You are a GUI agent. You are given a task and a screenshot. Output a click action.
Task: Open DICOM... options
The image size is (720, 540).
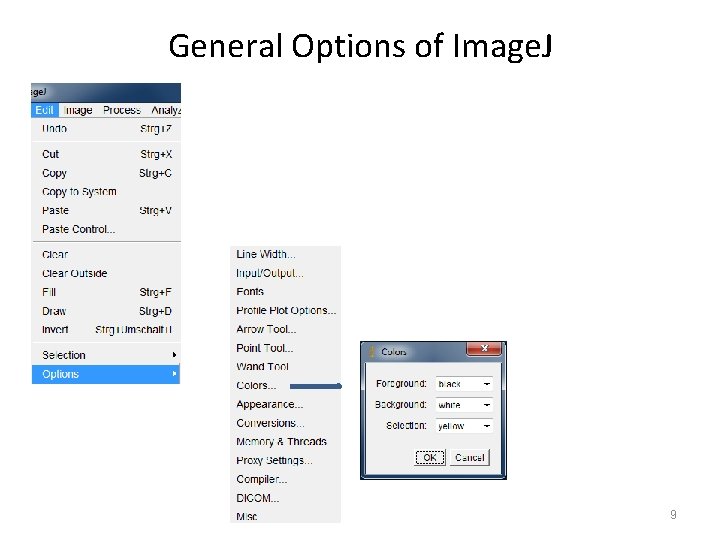[285, 498]
